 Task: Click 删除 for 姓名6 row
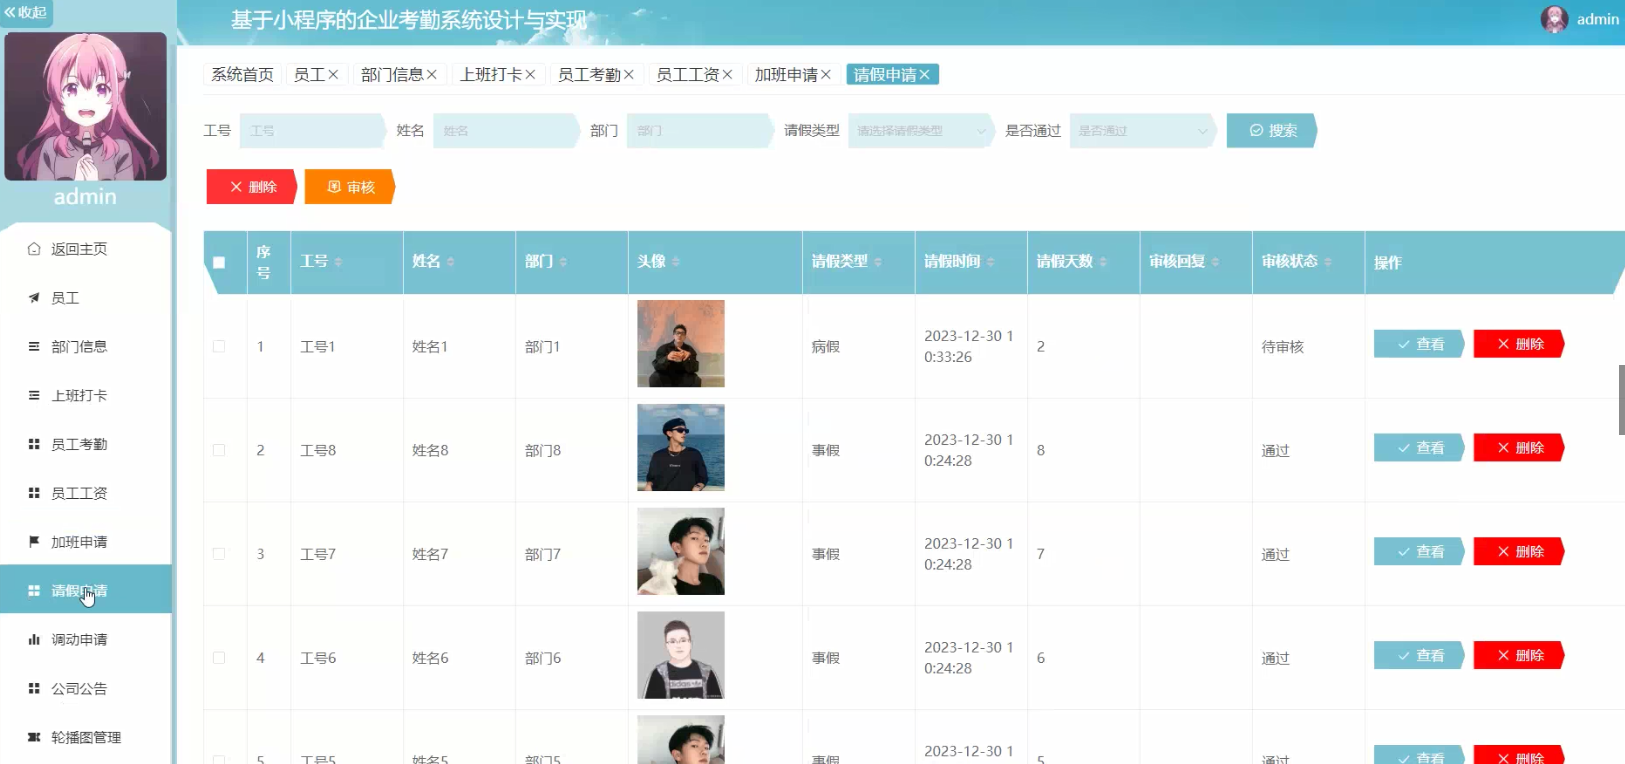coord(1519,656)
